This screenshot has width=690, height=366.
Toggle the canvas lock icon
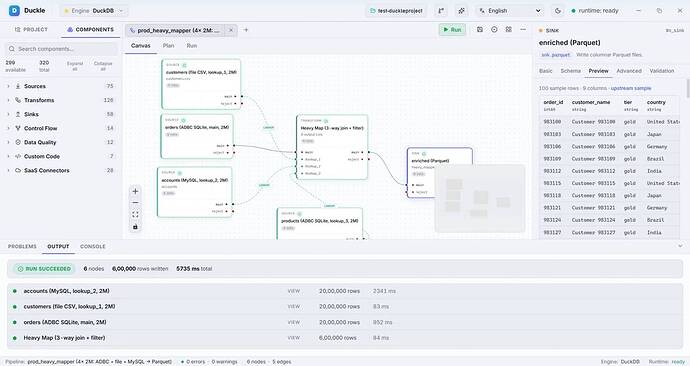coord(136,227)
